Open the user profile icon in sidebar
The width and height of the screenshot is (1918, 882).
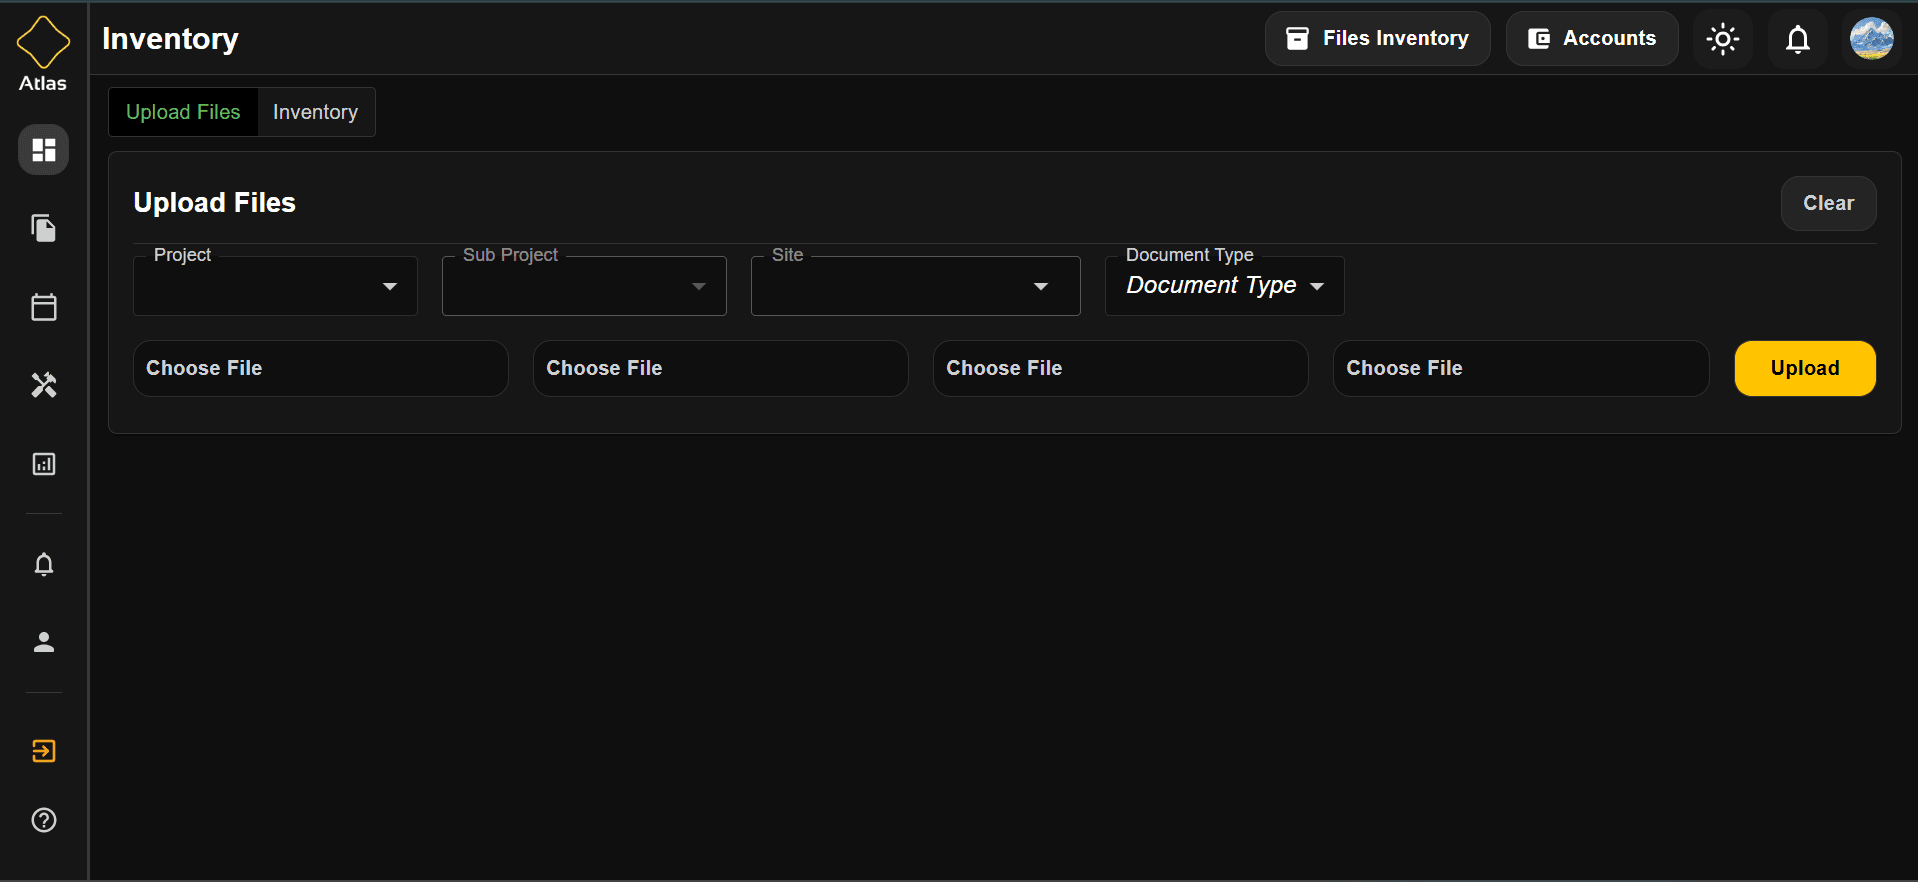coord(44,642)
